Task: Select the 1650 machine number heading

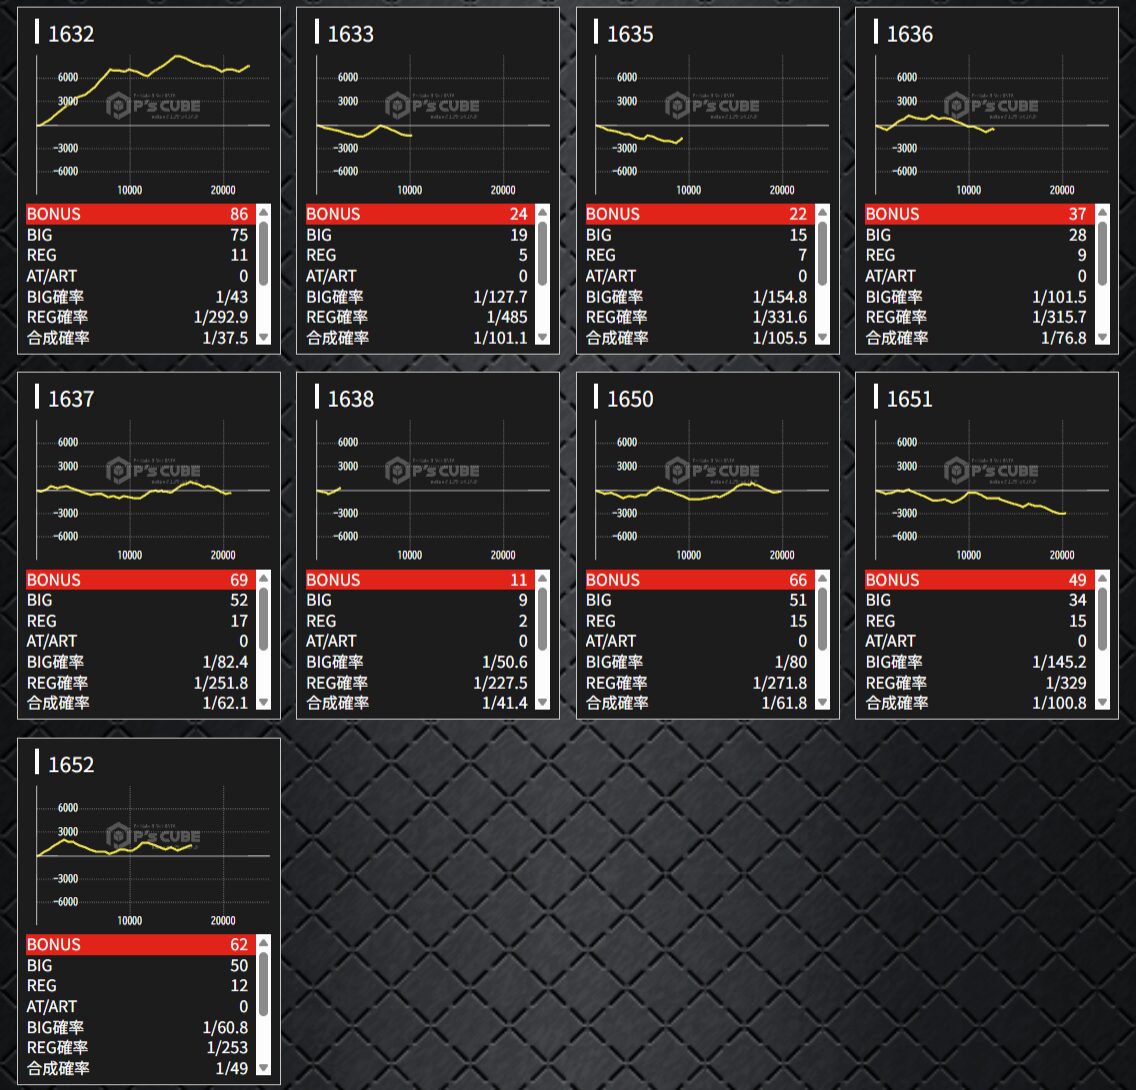Action: coord(630,399)
